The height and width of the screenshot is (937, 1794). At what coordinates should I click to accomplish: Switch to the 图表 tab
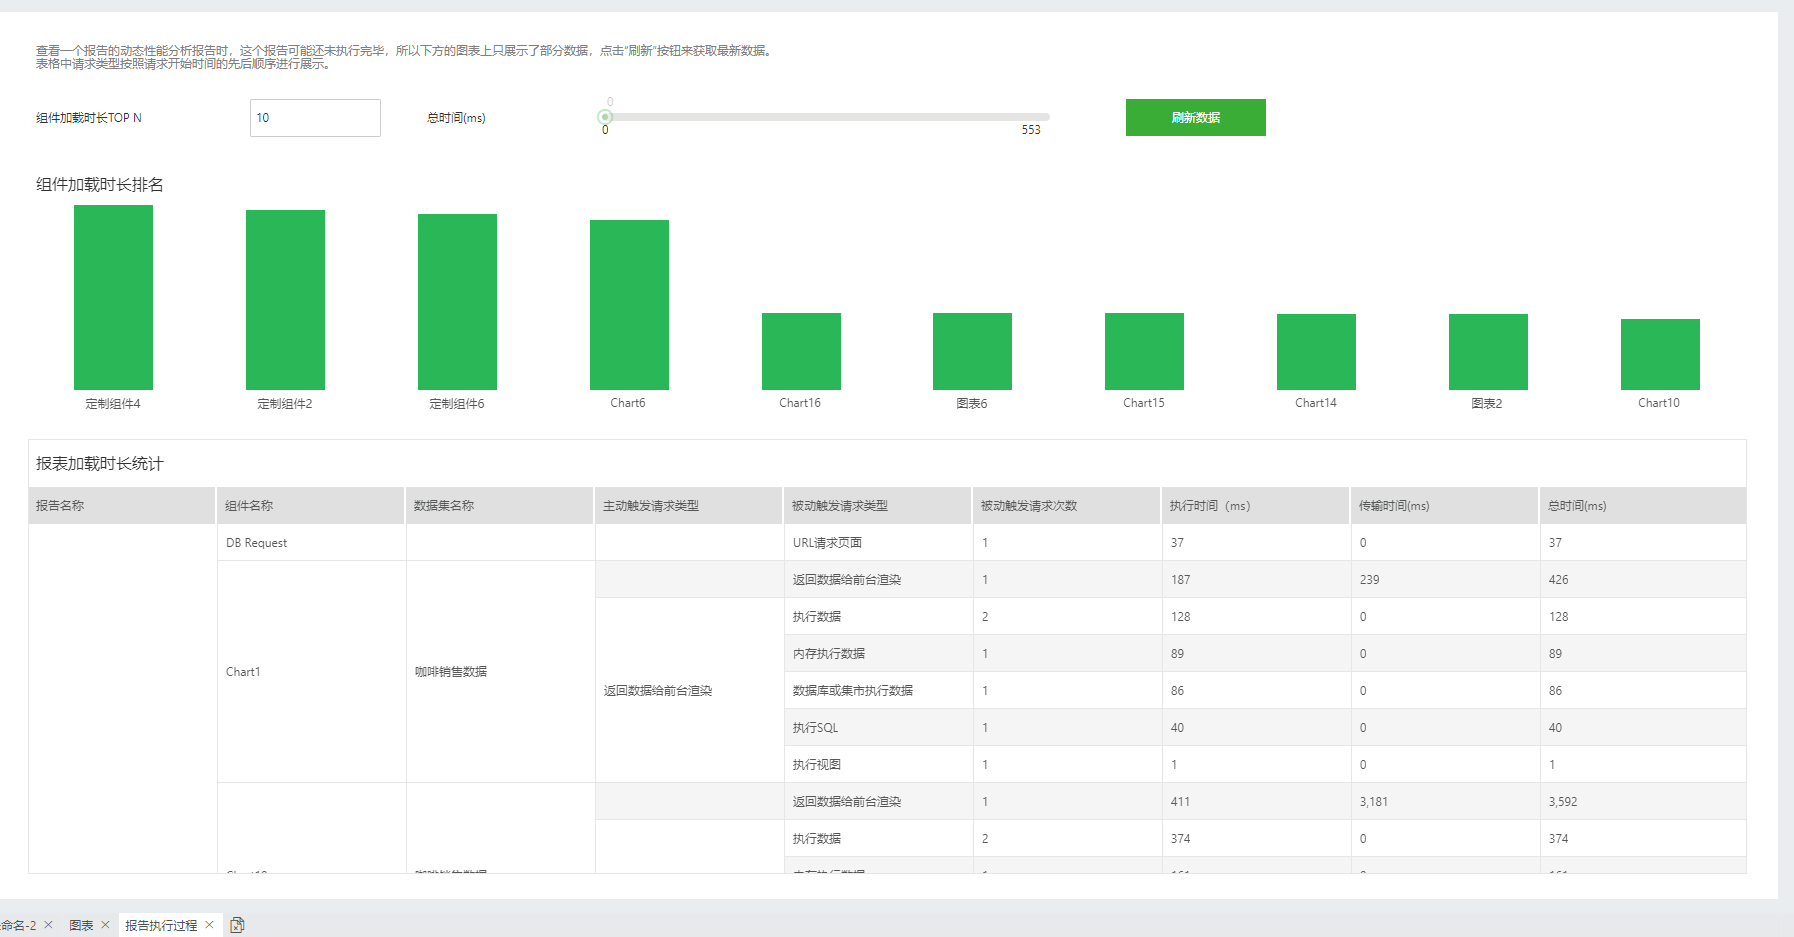[x=81, y=925]
